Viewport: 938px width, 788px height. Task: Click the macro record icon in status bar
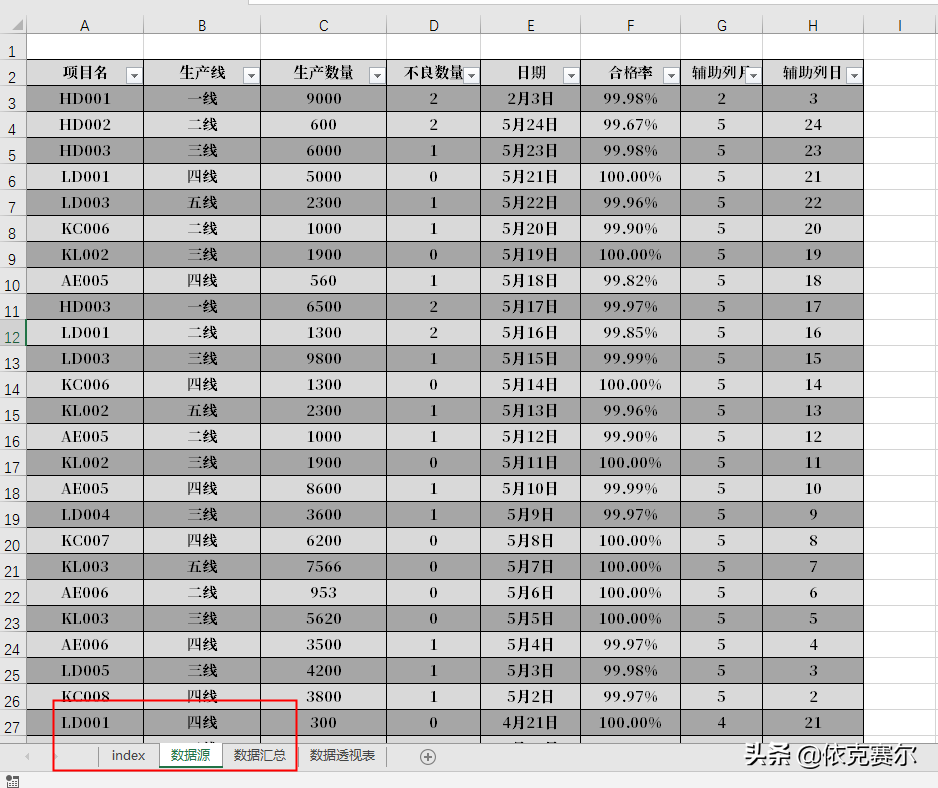click(x=13, y=781)
